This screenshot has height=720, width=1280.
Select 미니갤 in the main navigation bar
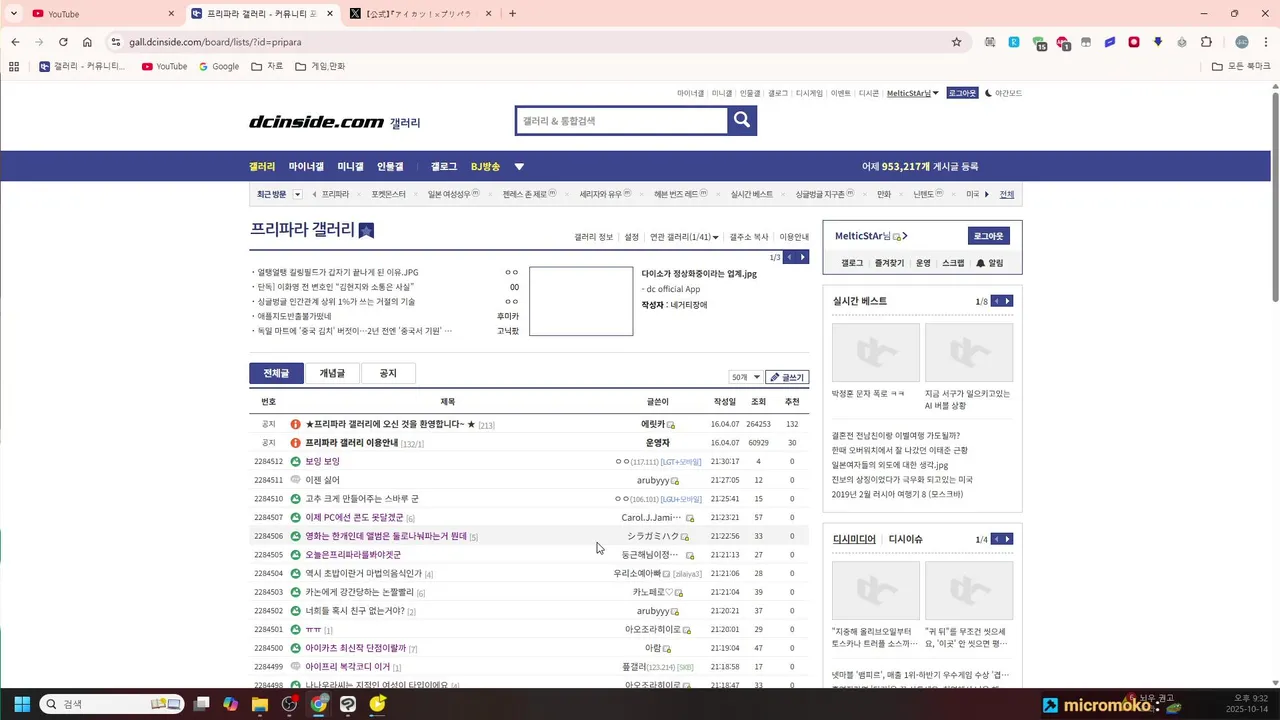(x=350, y=167)
